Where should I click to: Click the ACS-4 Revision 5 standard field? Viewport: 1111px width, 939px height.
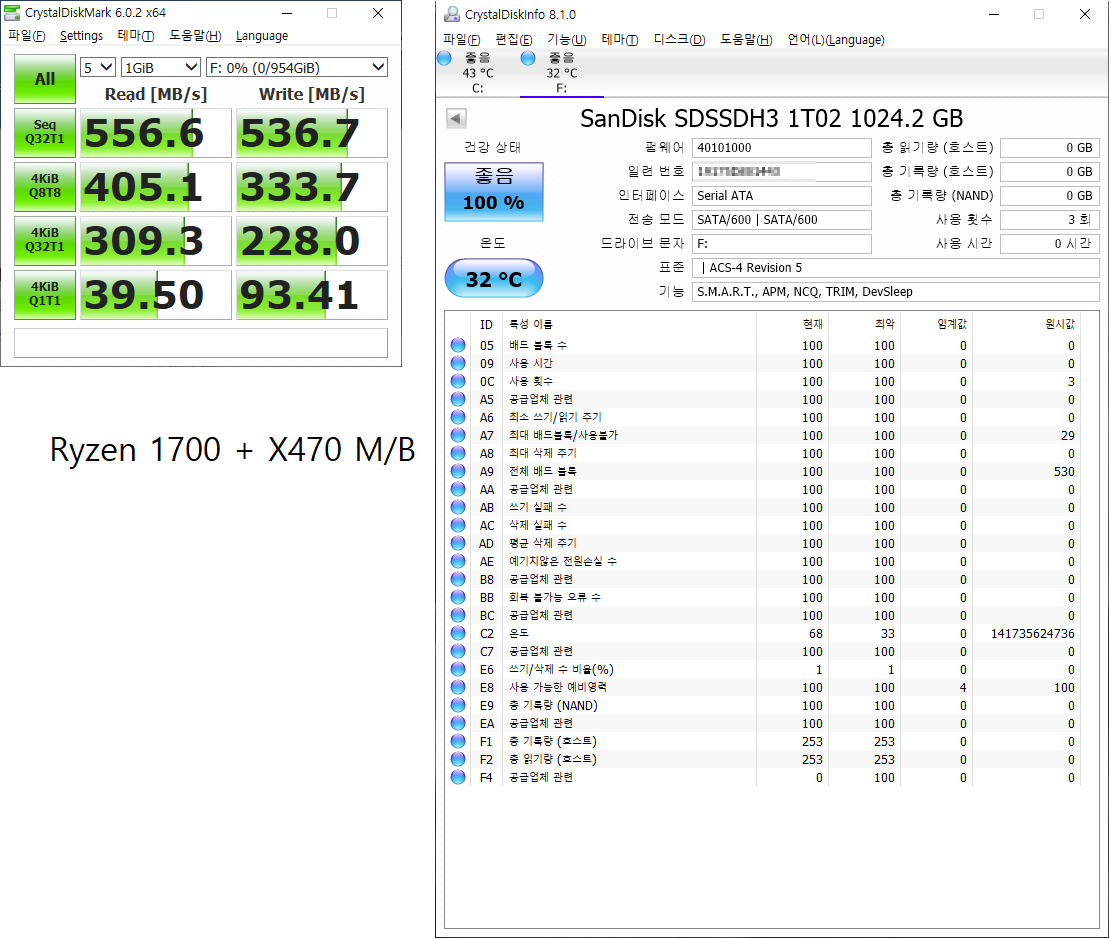pyautogui.click(x=896, y=268)
